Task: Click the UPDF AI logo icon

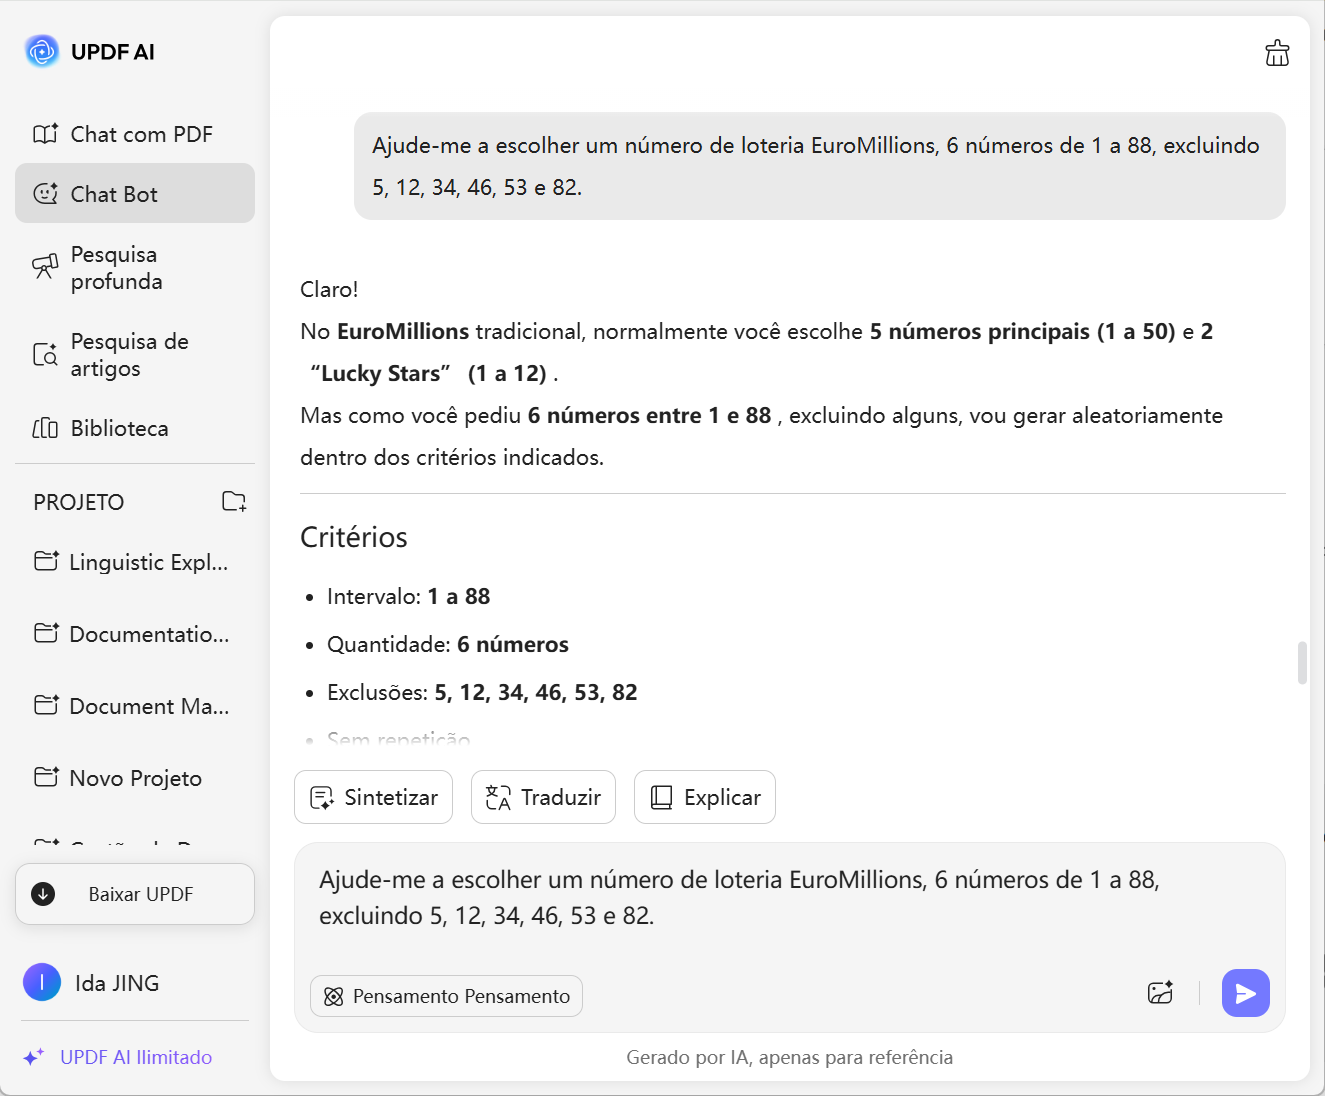Action: click(42, 51)
